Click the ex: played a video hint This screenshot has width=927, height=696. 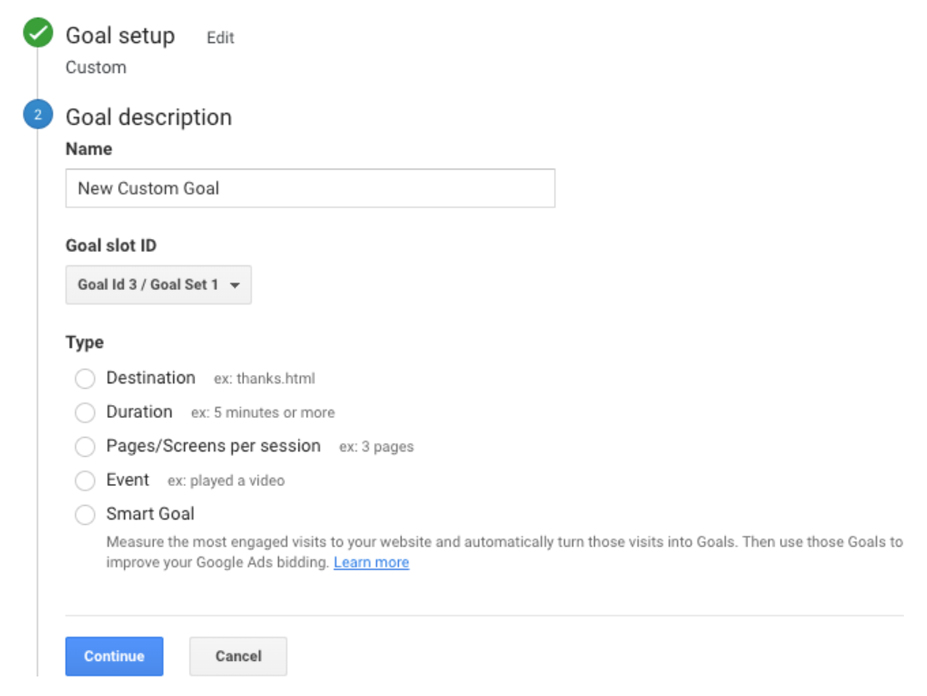pos(226,481)
